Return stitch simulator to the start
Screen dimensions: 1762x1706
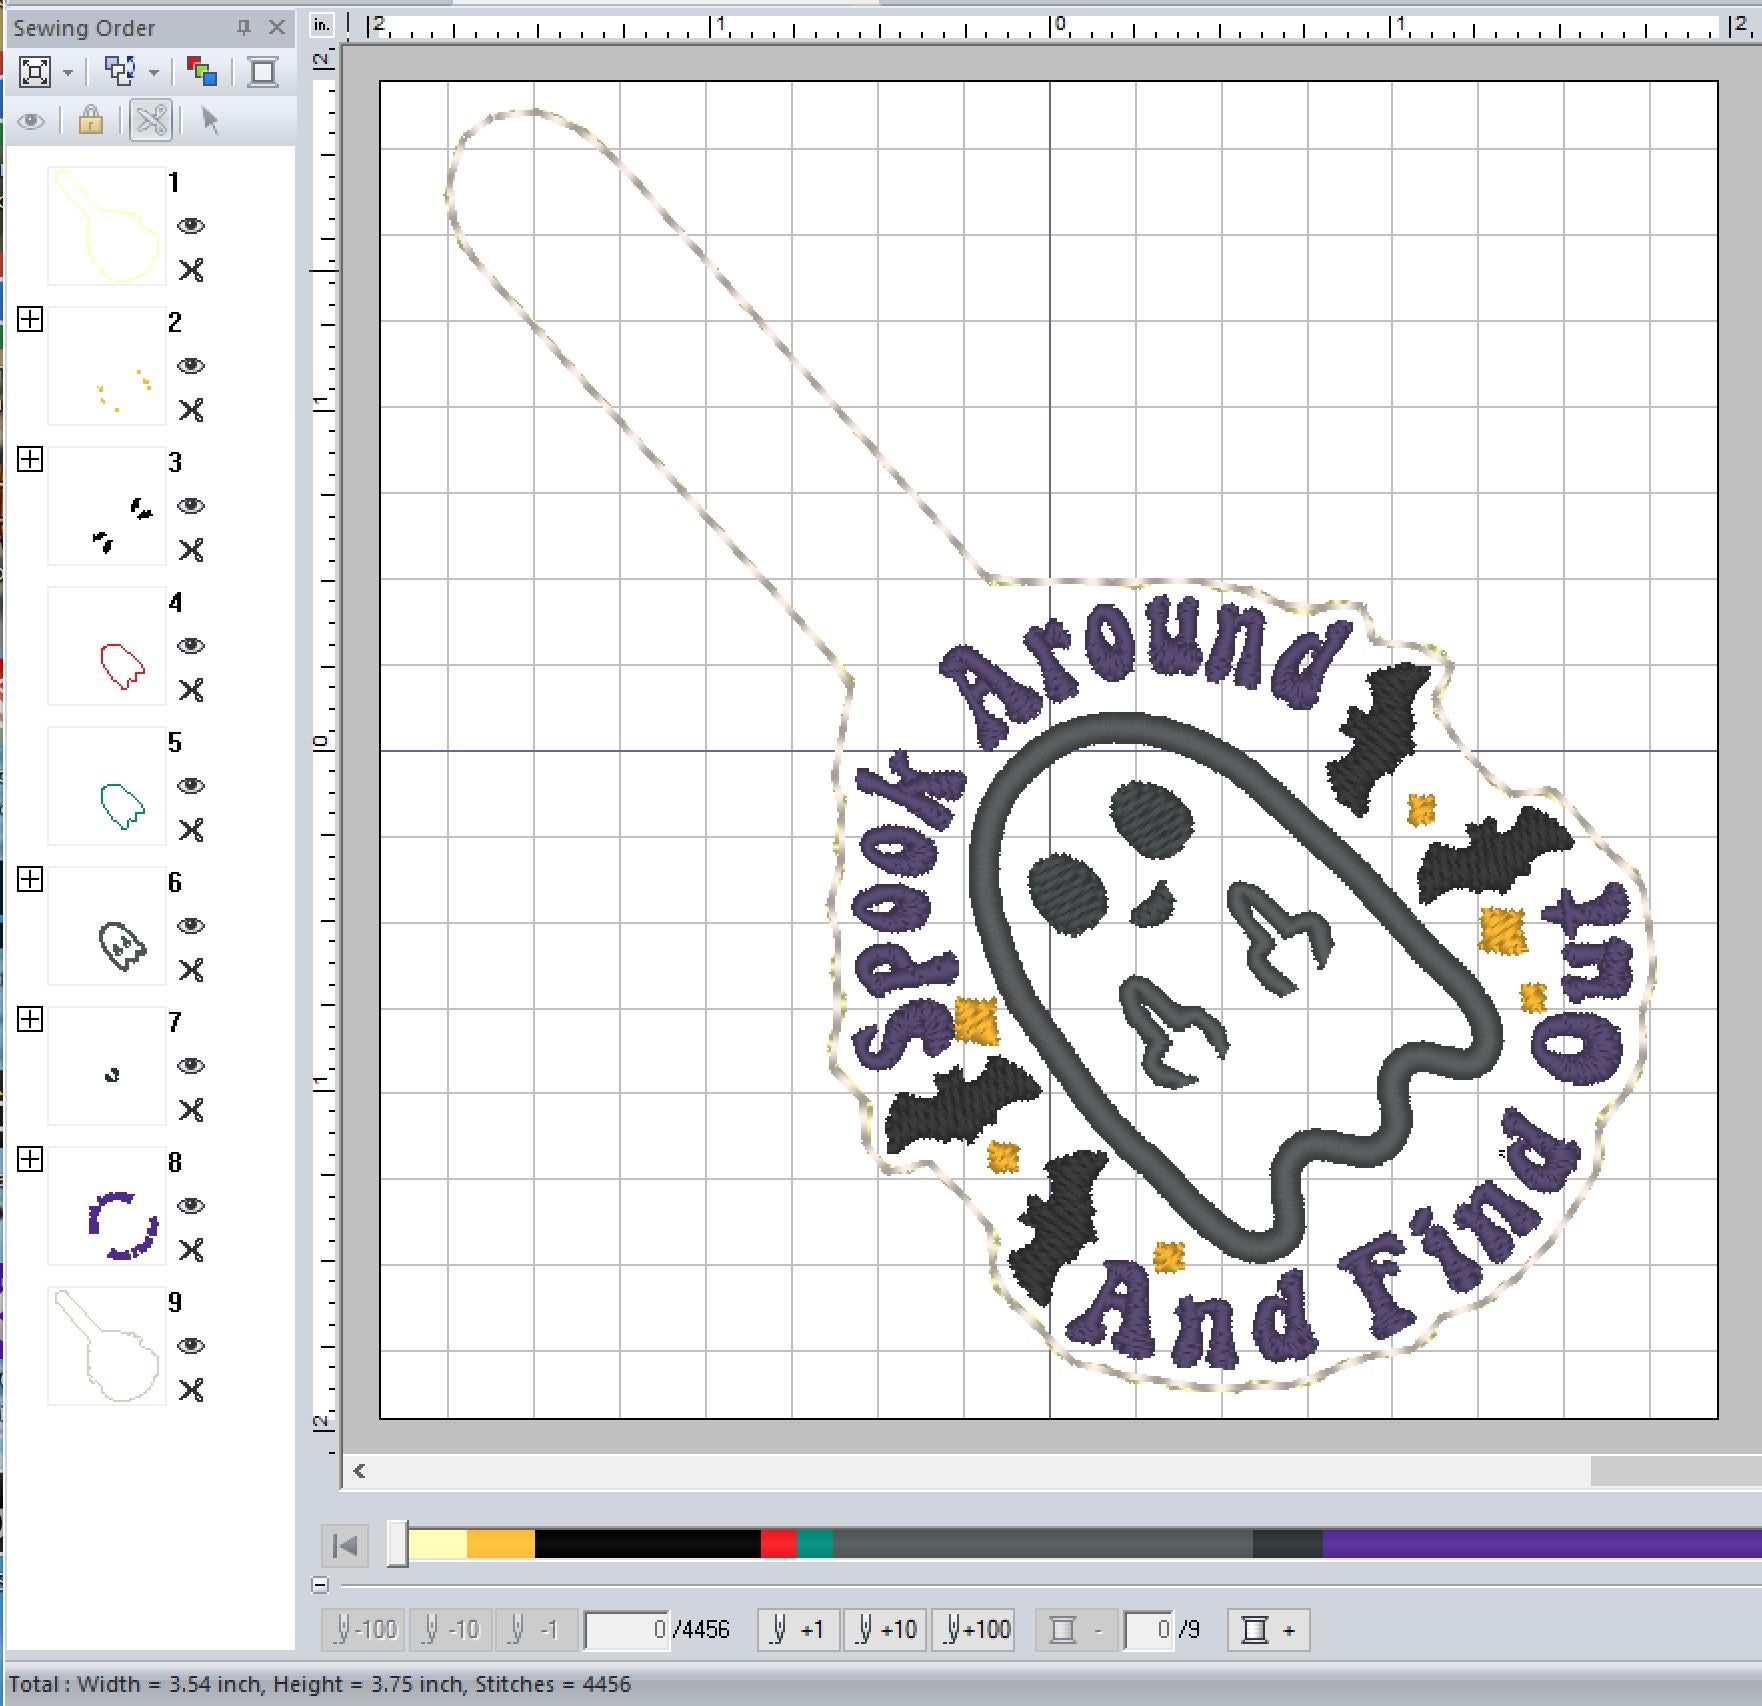pos(345,1546)
